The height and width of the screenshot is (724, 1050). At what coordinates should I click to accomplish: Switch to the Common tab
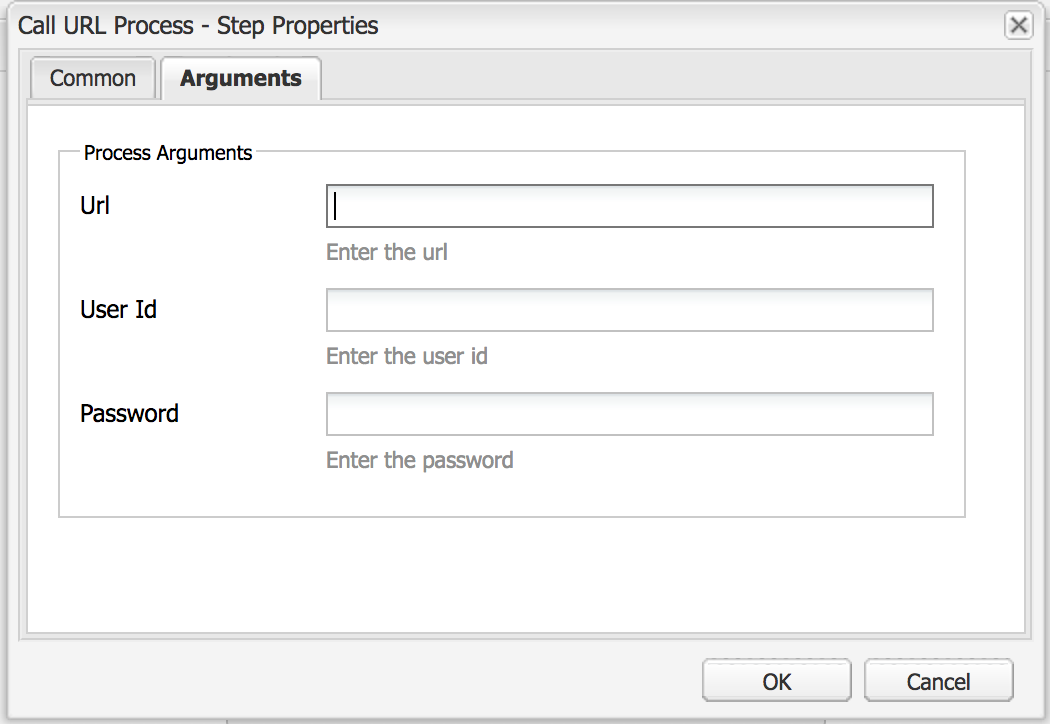[x=93, y=78]
